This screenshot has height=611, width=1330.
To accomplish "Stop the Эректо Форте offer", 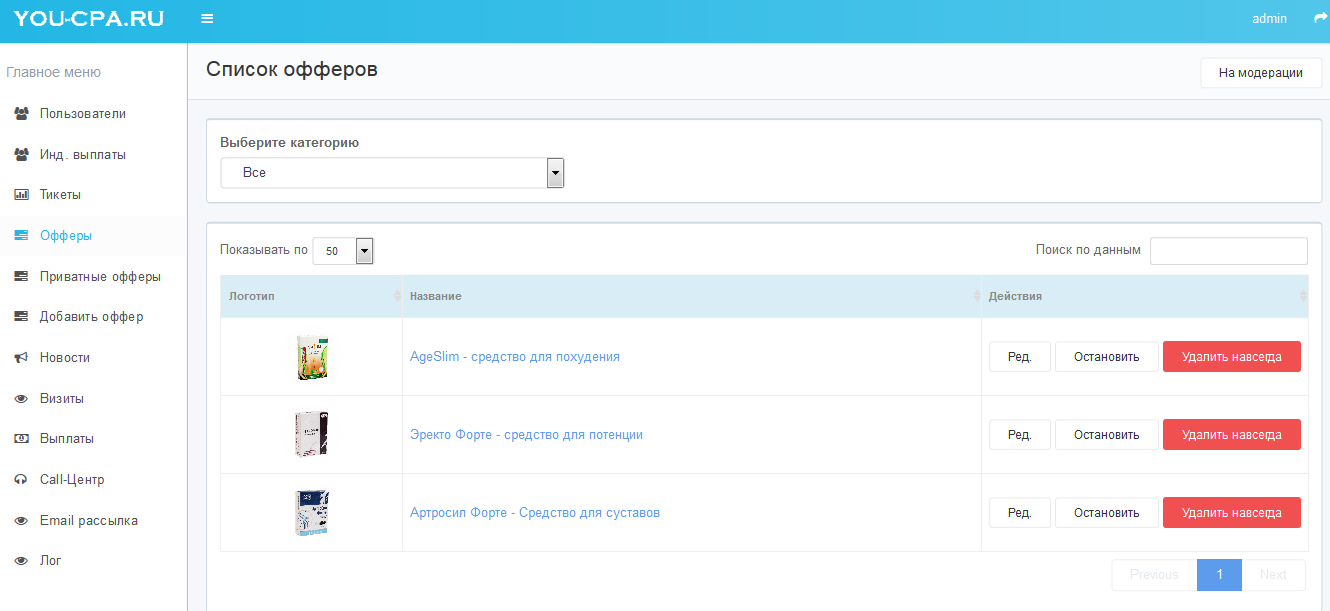I will click(1107, 435).
